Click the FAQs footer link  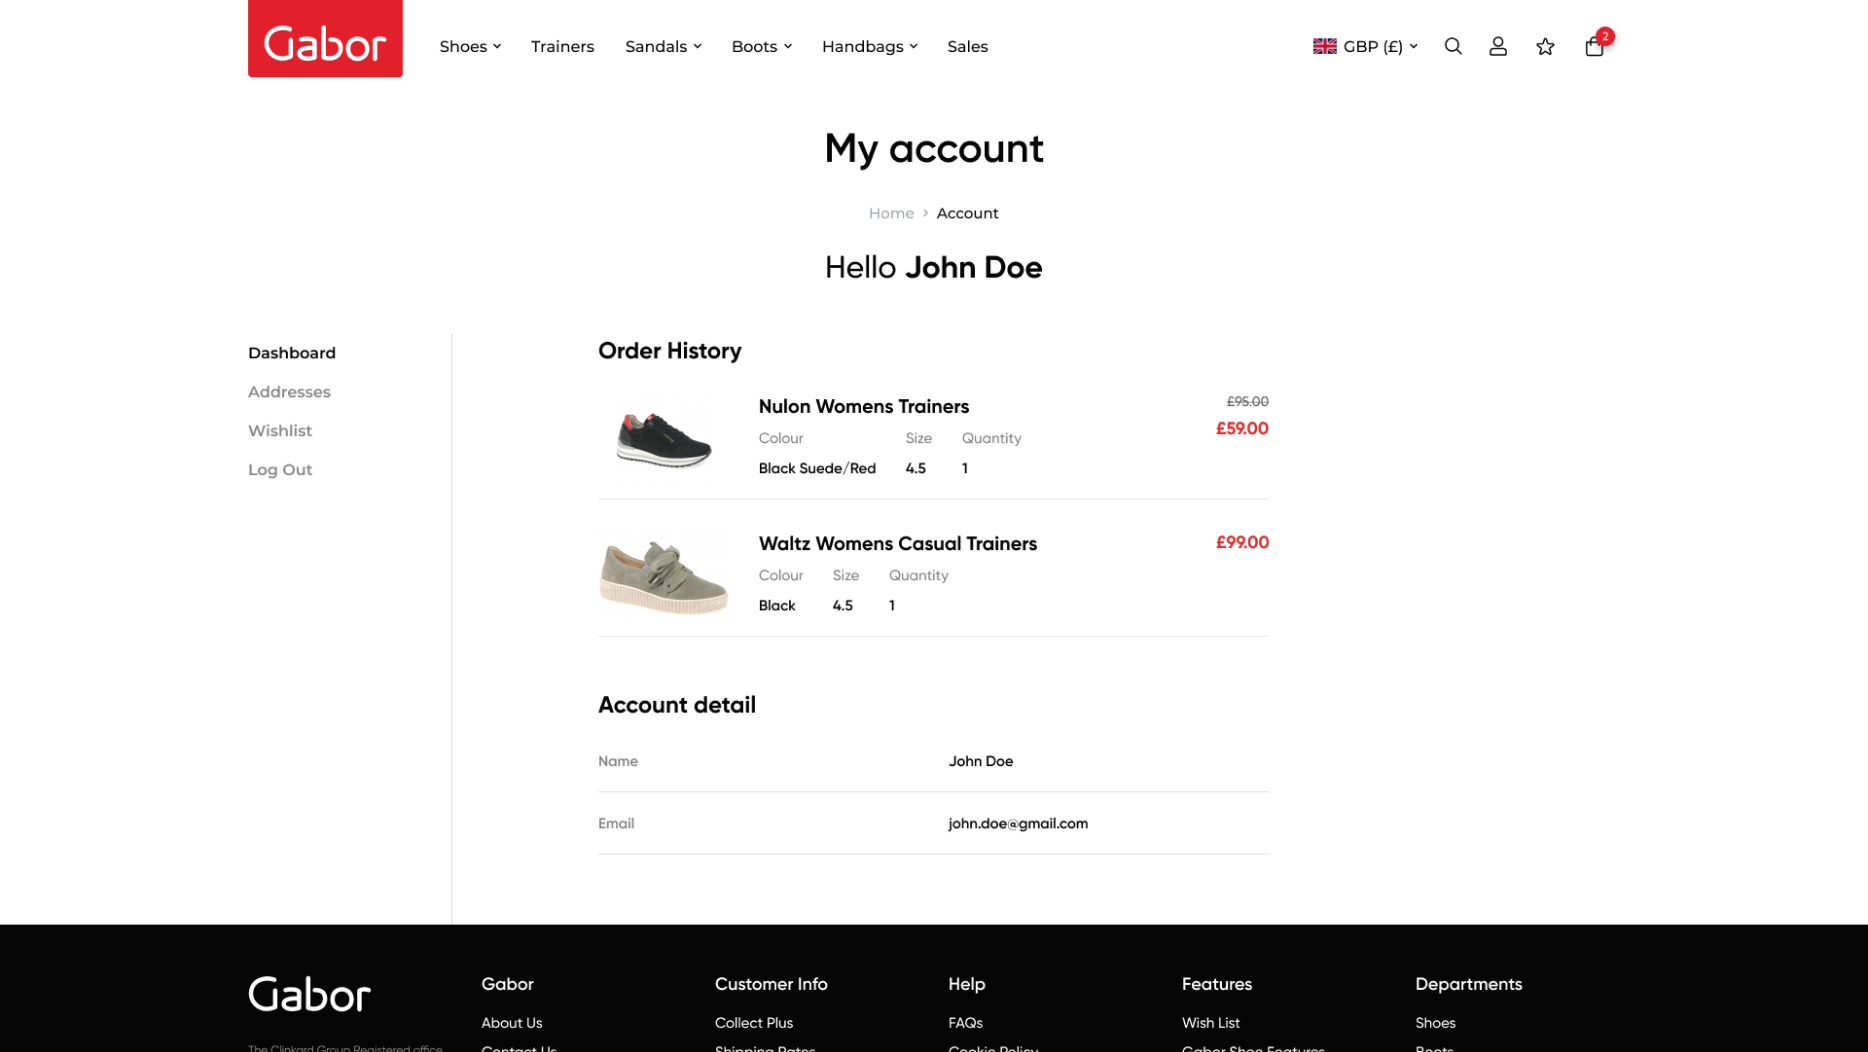click(x=965, y=1023)
